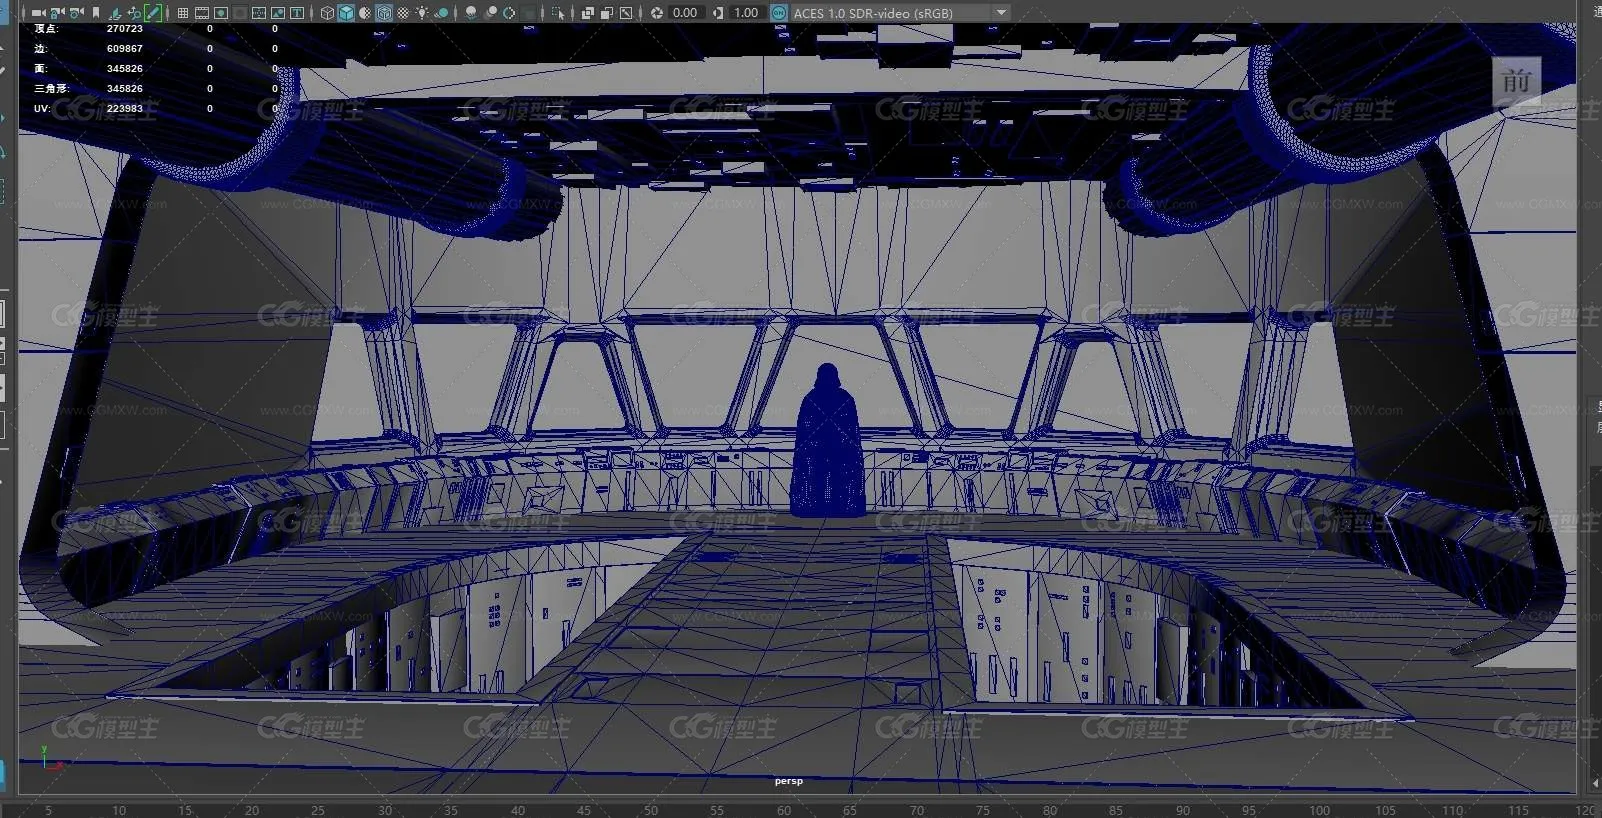Jump to frame 10 on time slider
The width and height of the screenshot is (1602, 818).
click(x=119, y=810)
